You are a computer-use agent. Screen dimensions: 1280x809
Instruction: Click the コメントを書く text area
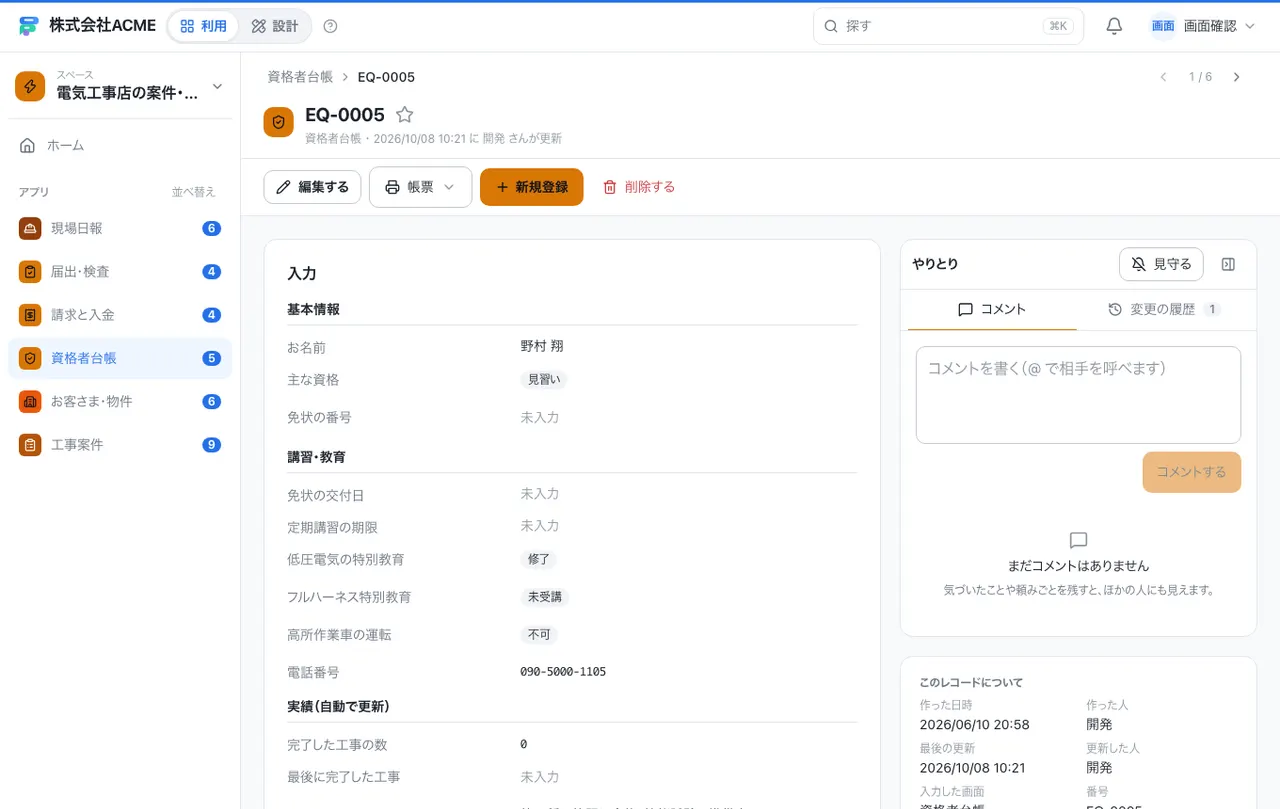tap(1078, 395)
